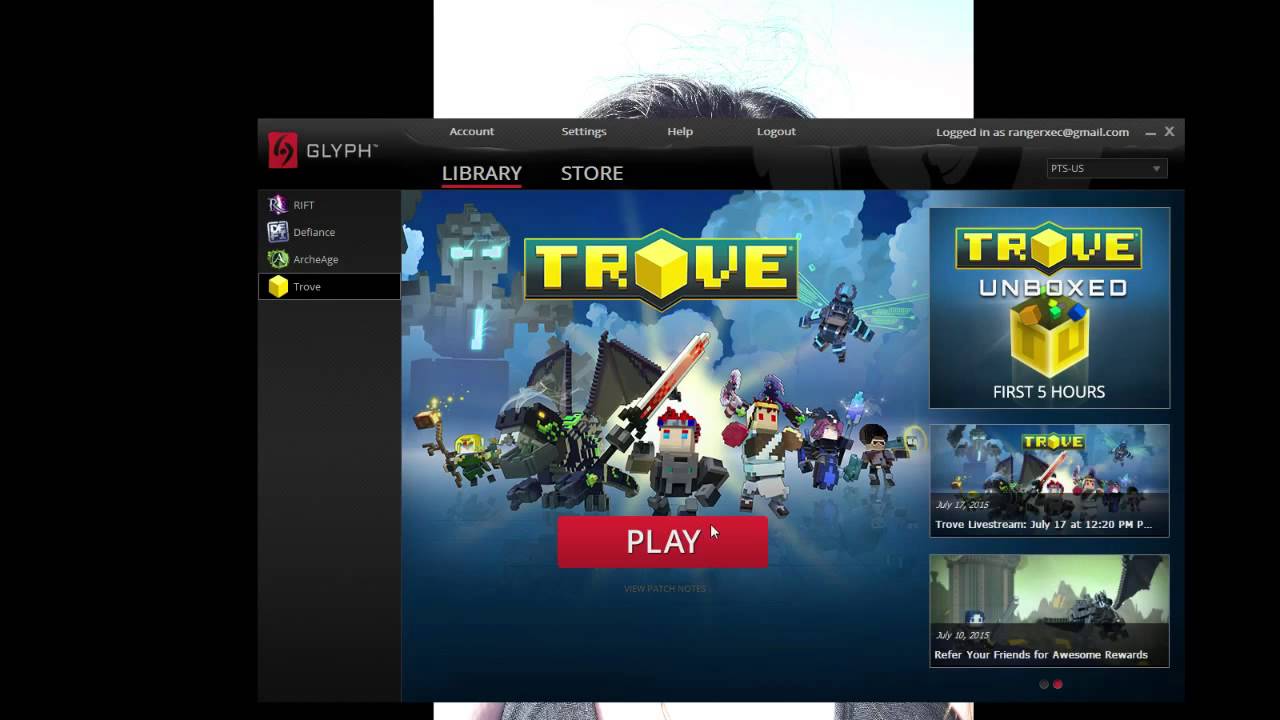This screenshot has width=1280, height=720.
Task: Open the Trove Livestream July 17 news
Action: (x=1049, y=481)
